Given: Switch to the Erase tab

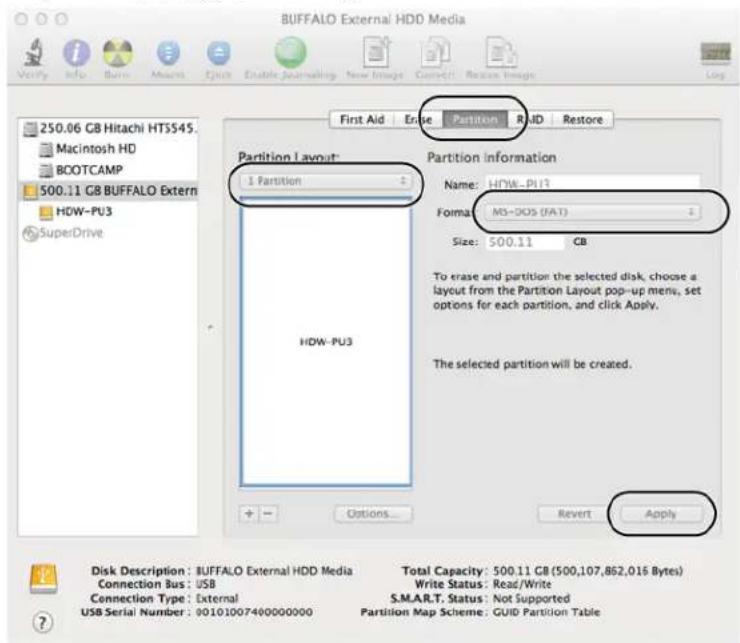Looking at the screenshot, I should coord(418,119).
